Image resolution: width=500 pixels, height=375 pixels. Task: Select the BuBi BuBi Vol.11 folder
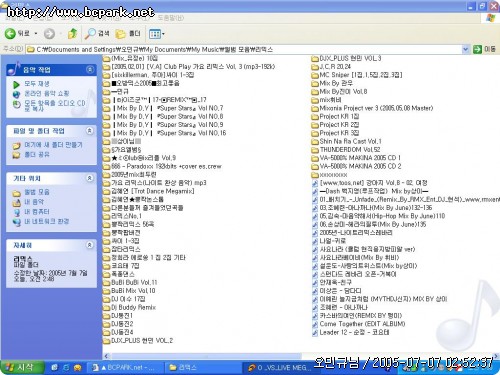click(130, 282)
